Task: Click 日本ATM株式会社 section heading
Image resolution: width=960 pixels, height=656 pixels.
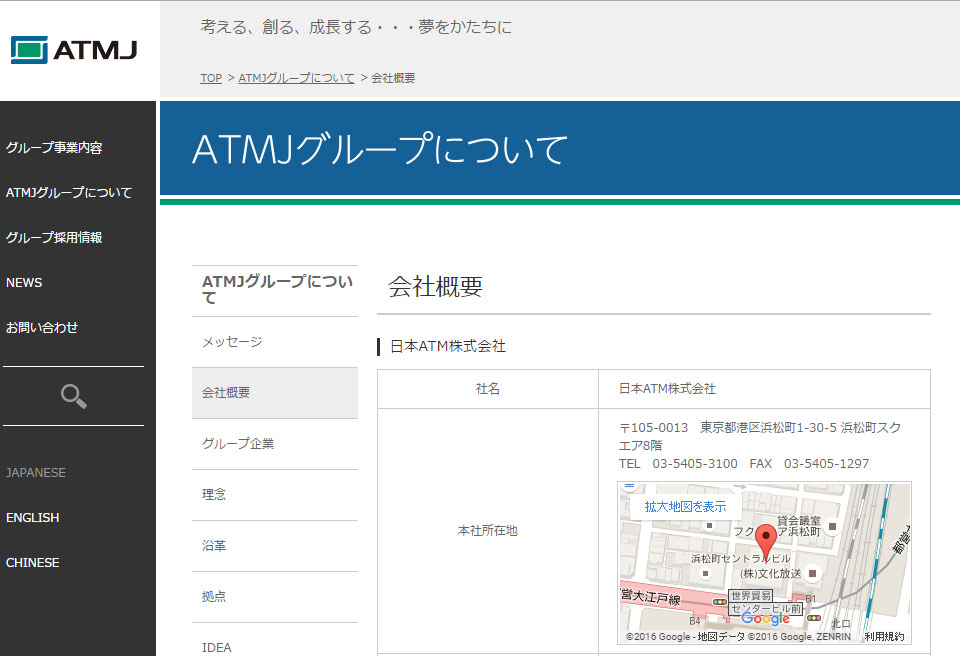Action: point(448,347)
